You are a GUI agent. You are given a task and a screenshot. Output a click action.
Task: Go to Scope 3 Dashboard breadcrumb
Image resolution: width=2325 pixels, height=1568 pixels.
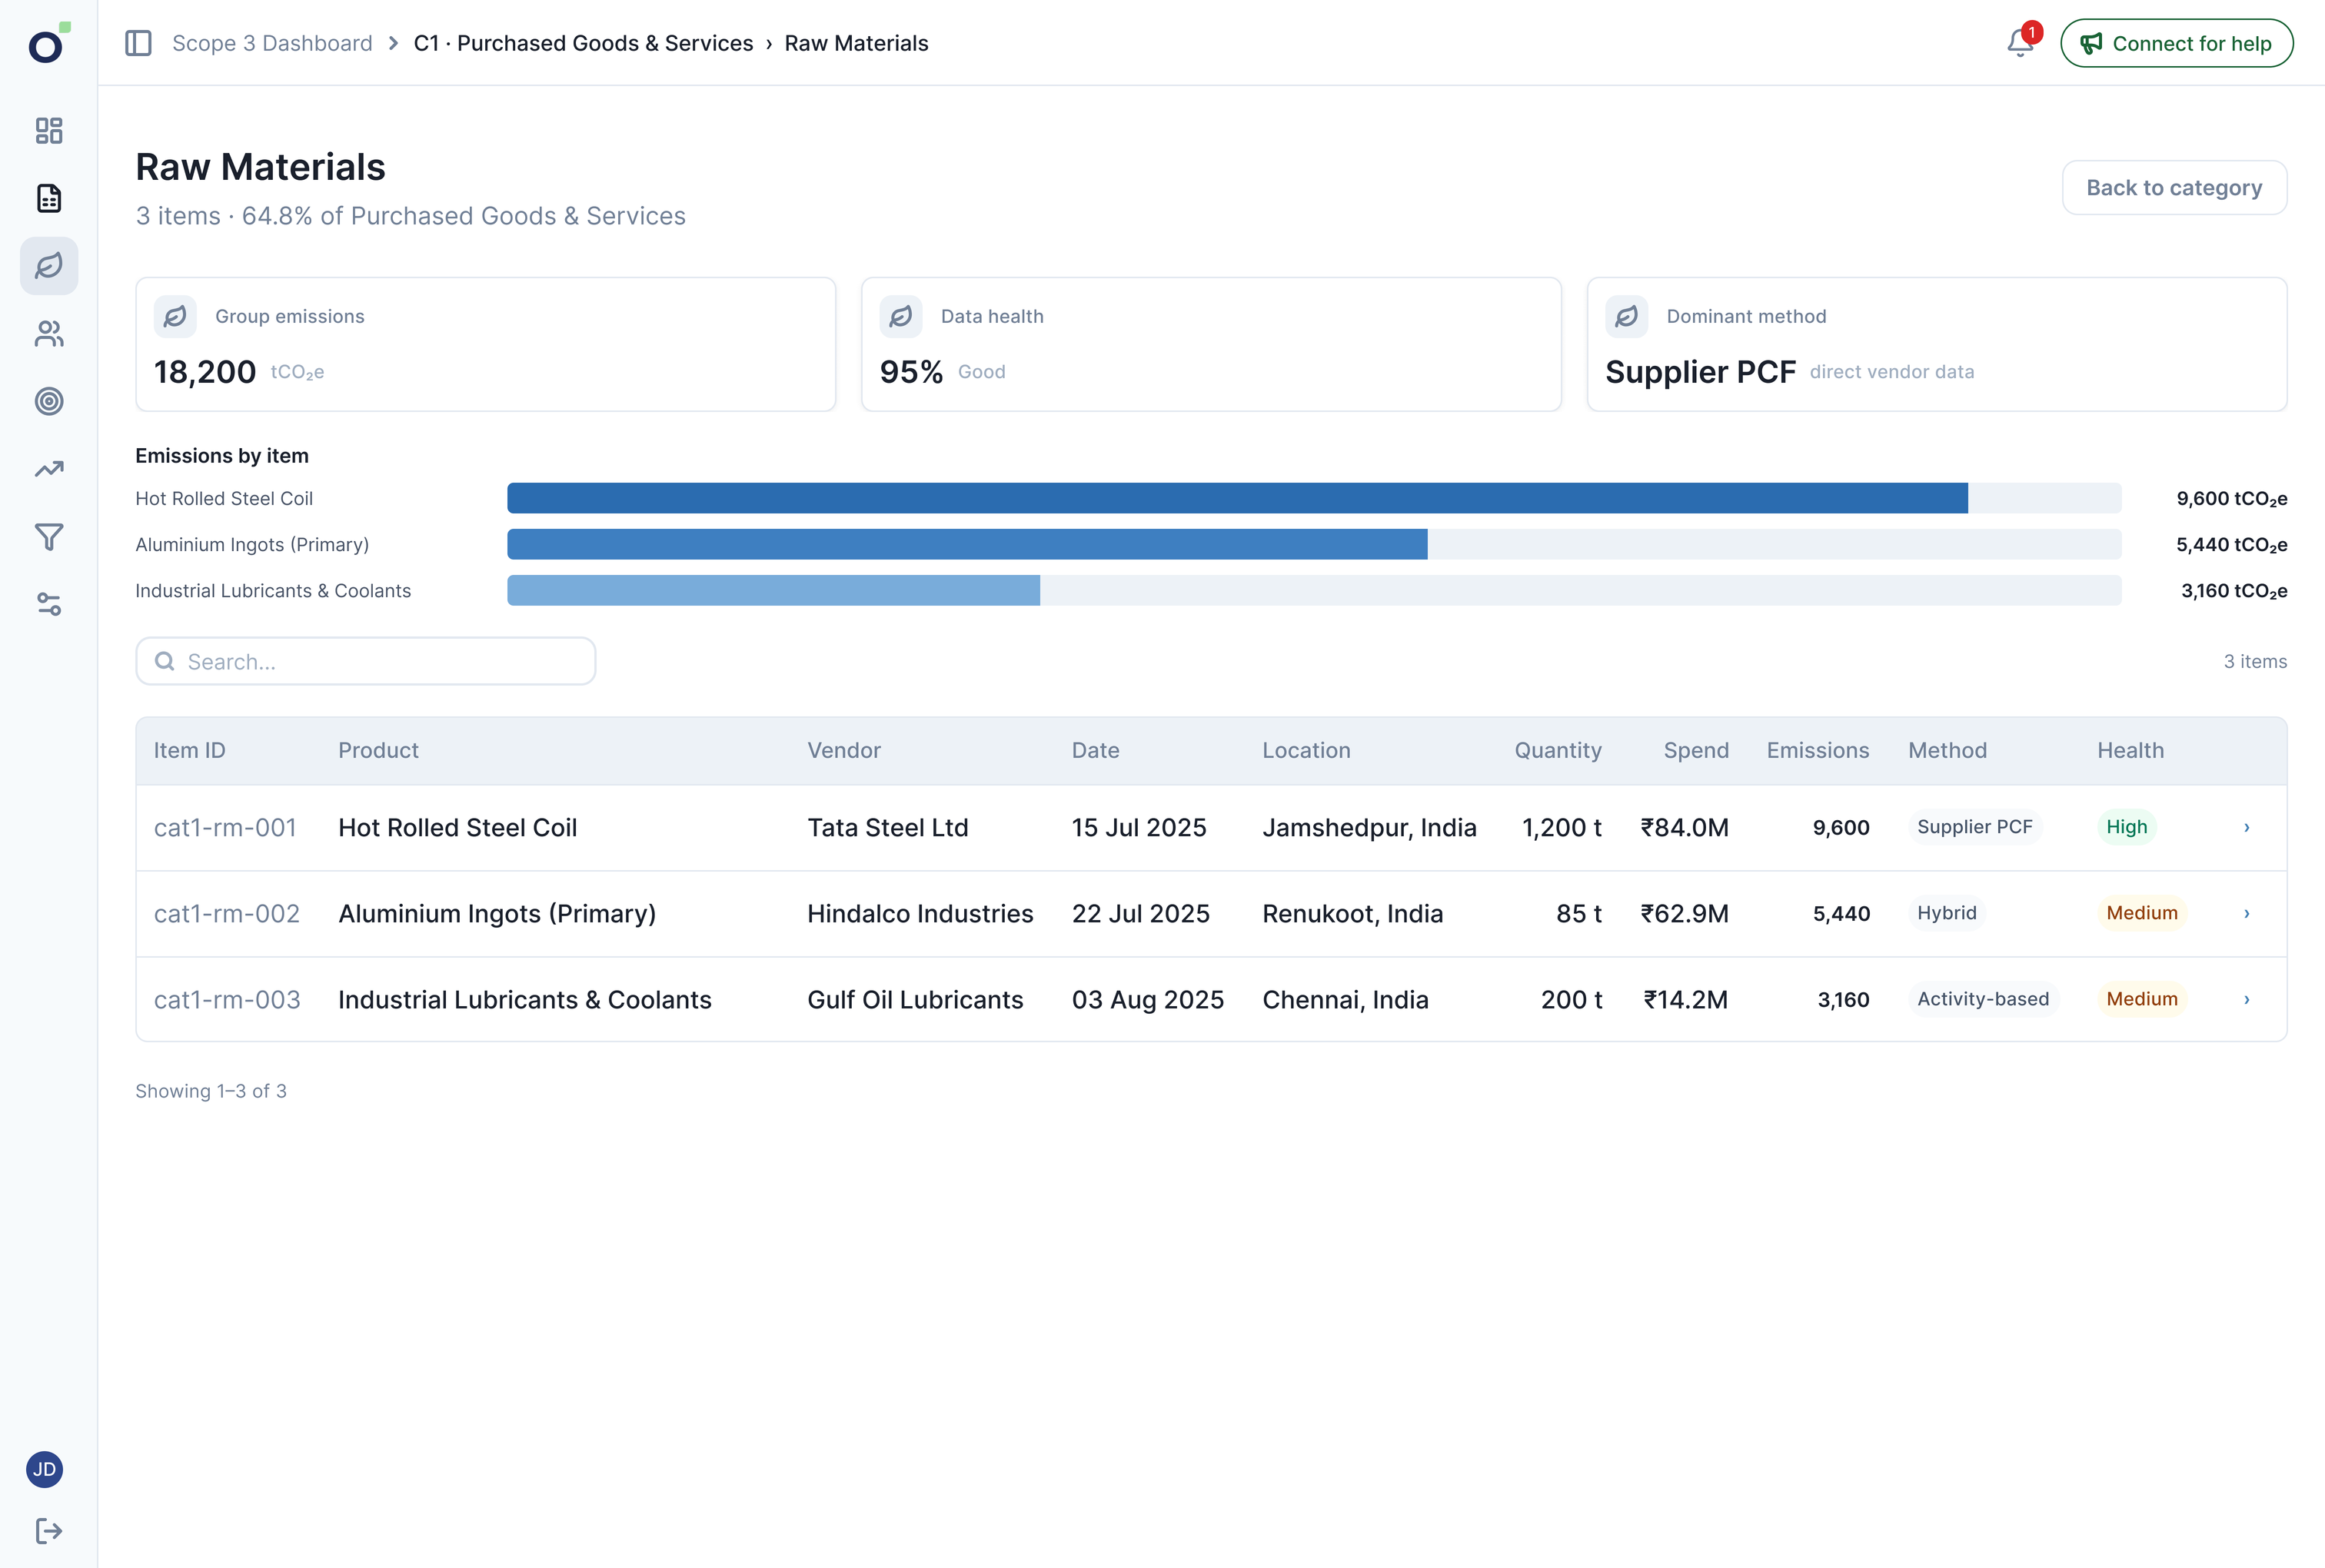pos(272,43)
